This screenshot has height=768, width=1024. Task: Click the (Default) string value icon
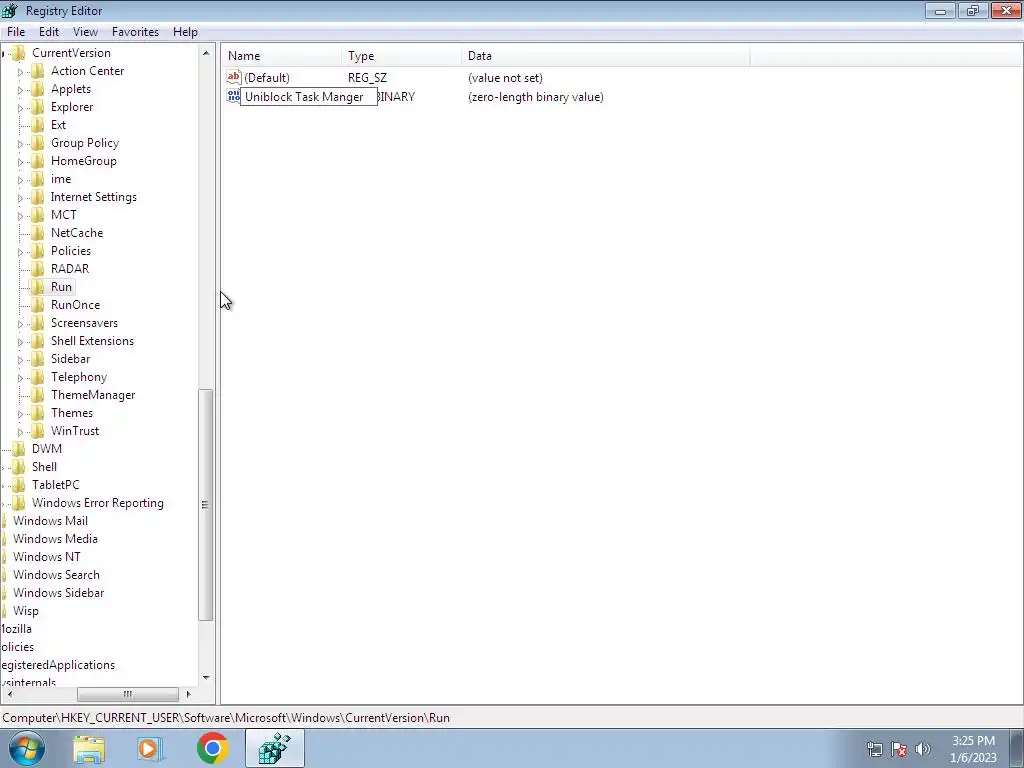tap(234, 77)
